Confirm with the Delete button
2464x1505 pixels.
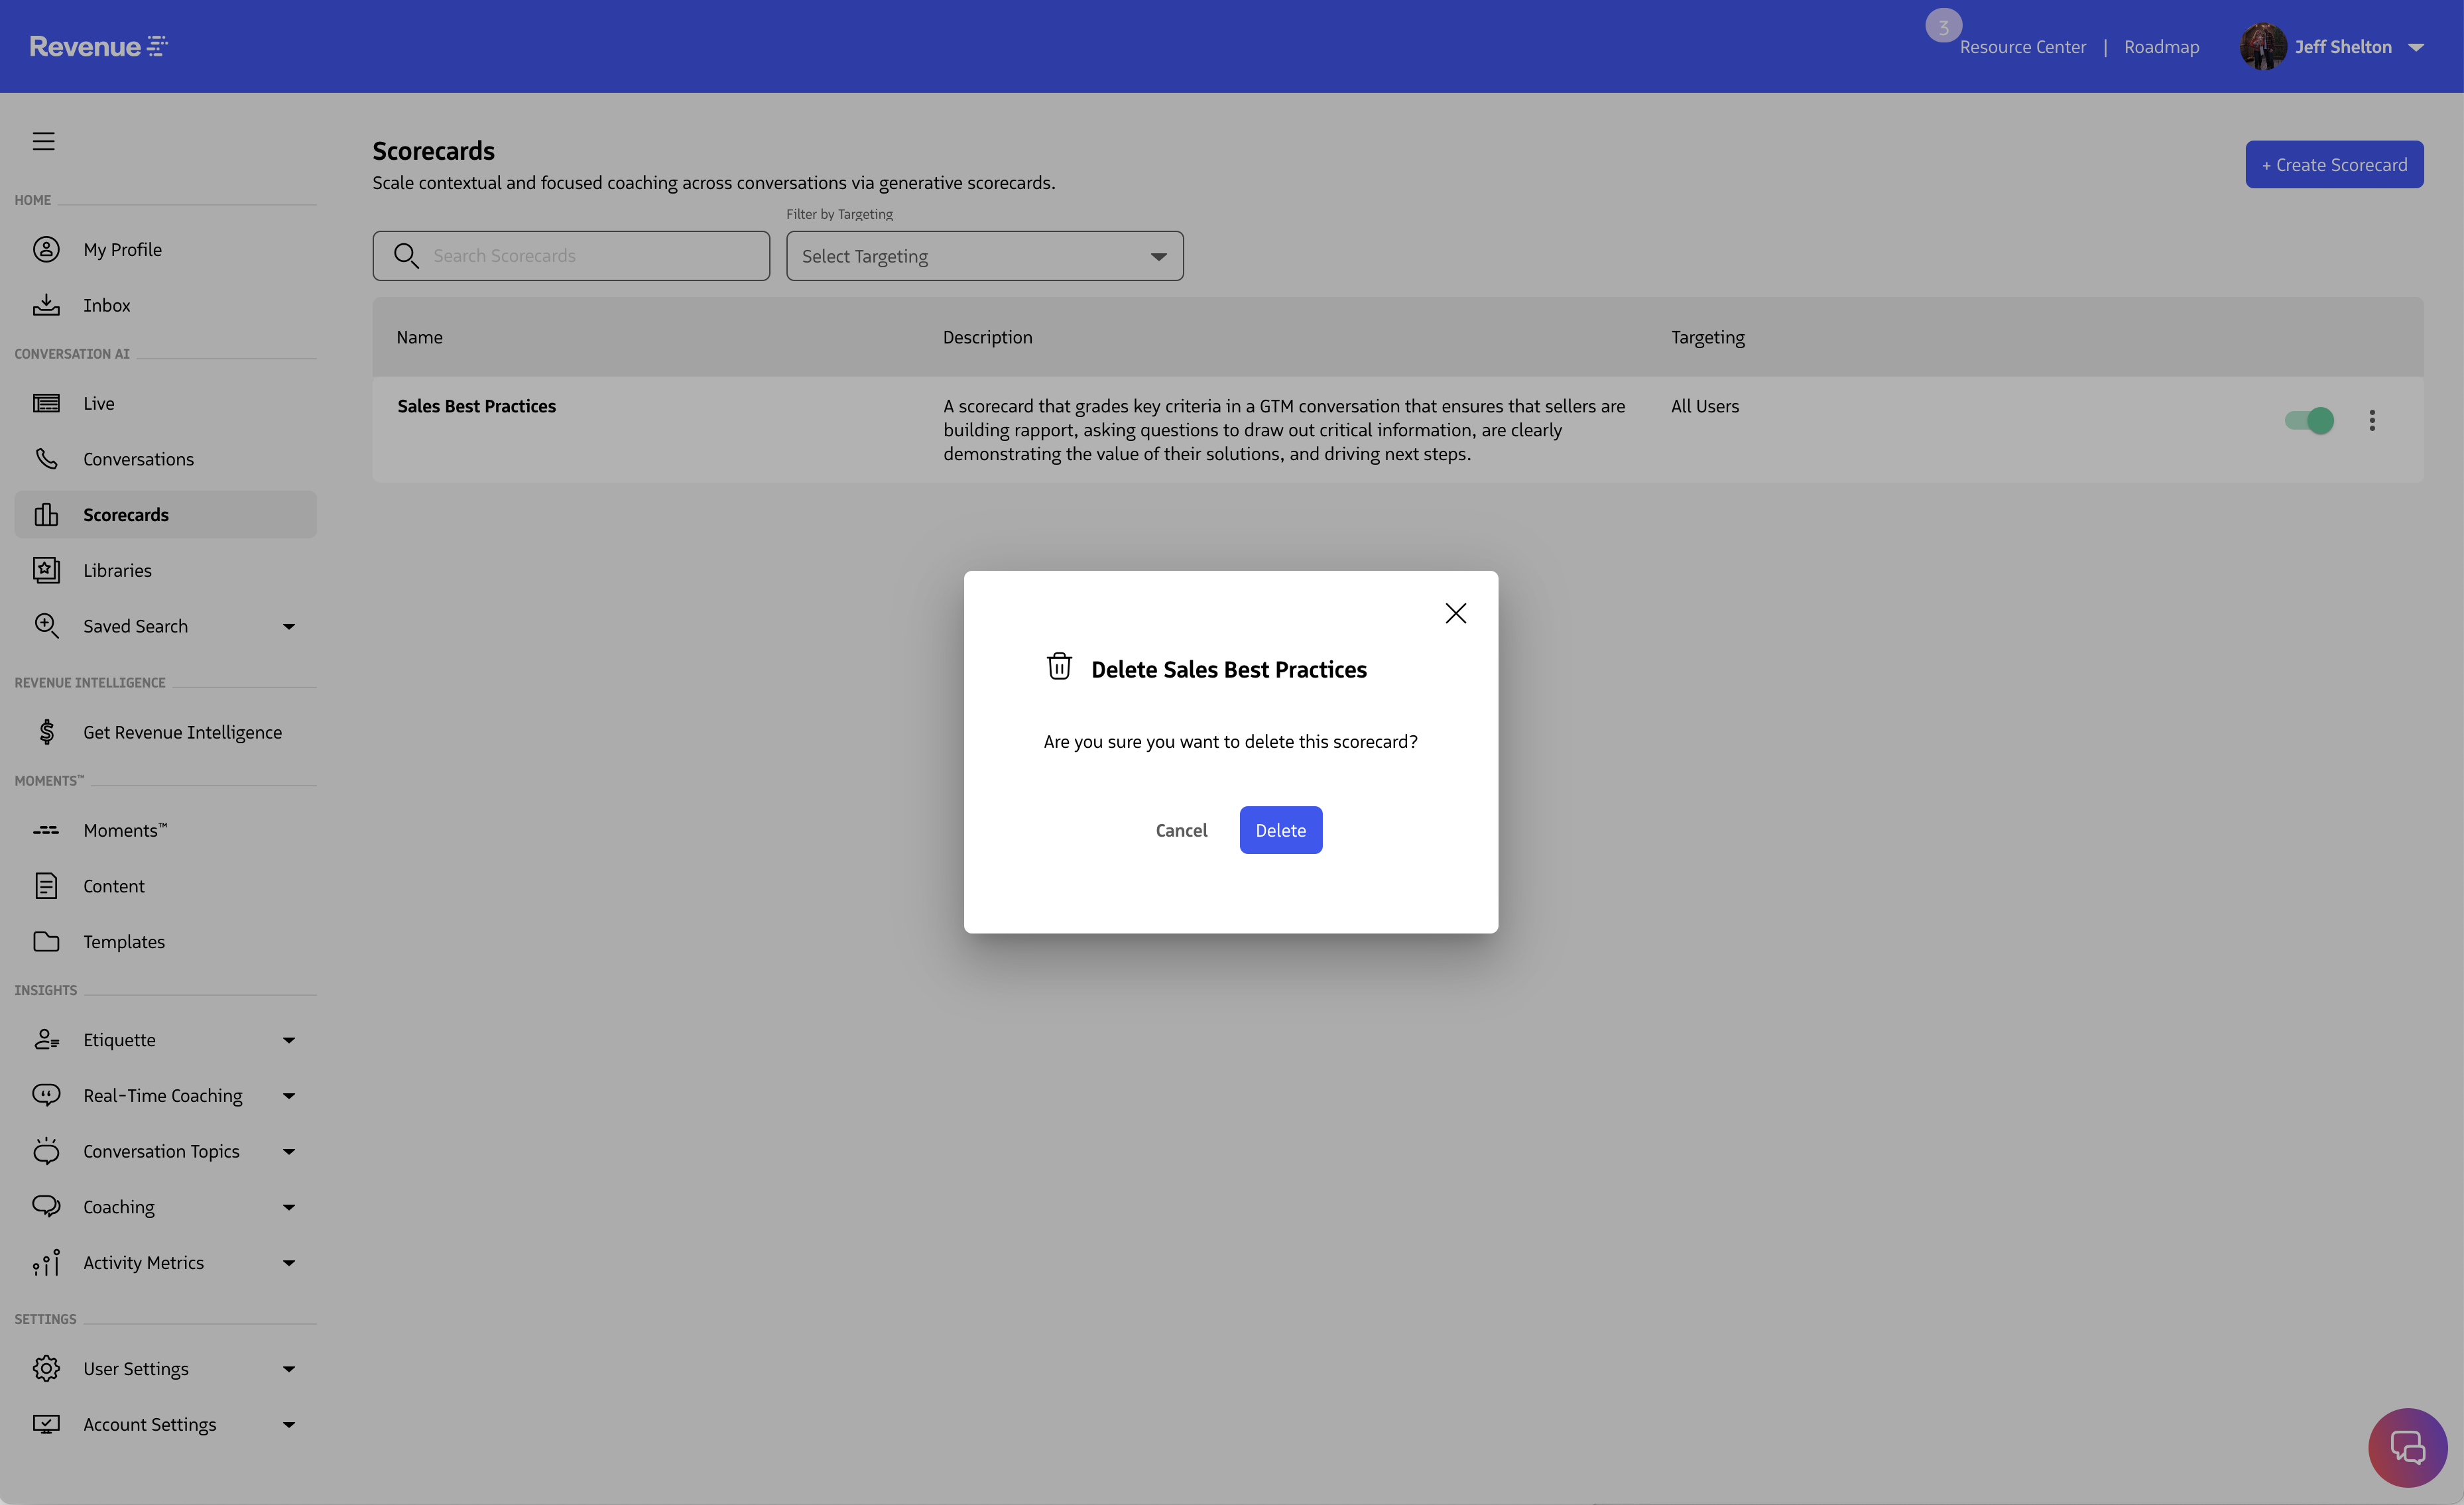1280,830
